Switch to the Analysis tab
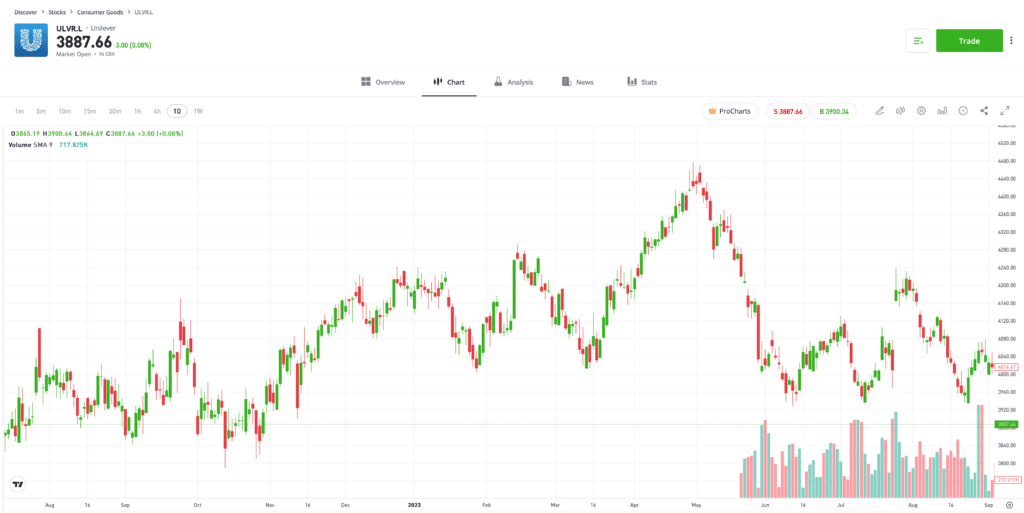 pos(513,82)
